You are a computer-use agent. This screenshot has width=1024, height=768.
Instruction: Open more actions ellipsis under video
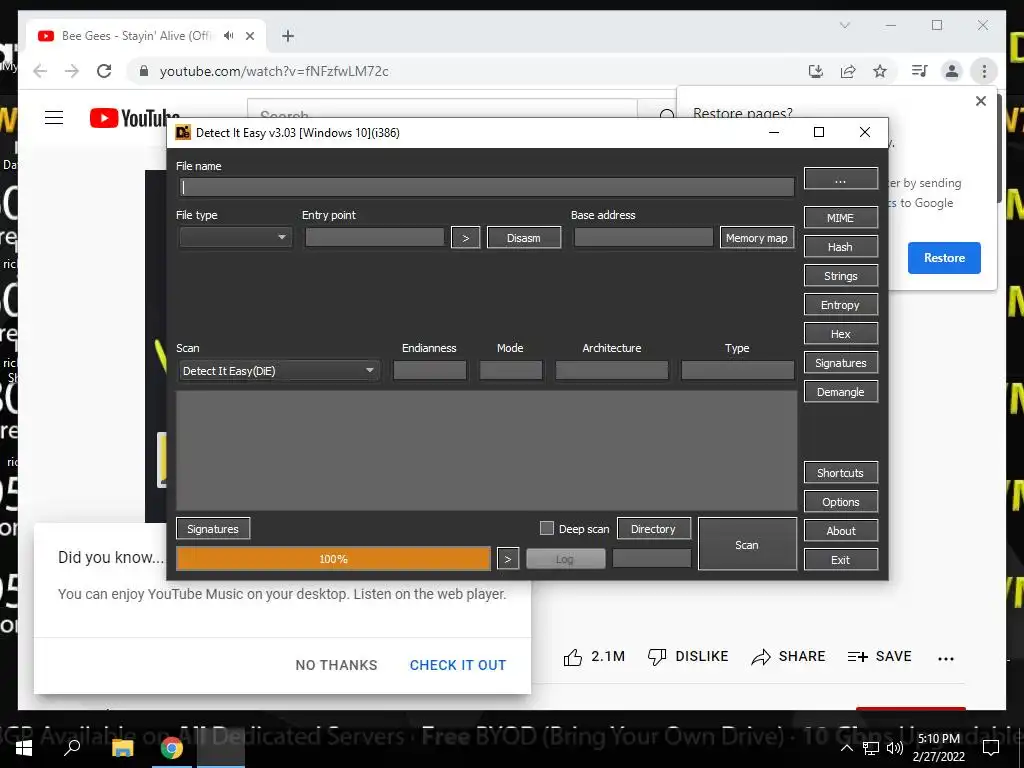tap(946, 658)
